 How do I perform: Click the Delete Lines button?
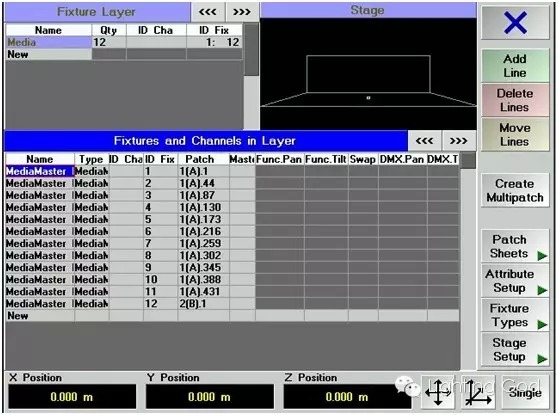coord(515,100)
